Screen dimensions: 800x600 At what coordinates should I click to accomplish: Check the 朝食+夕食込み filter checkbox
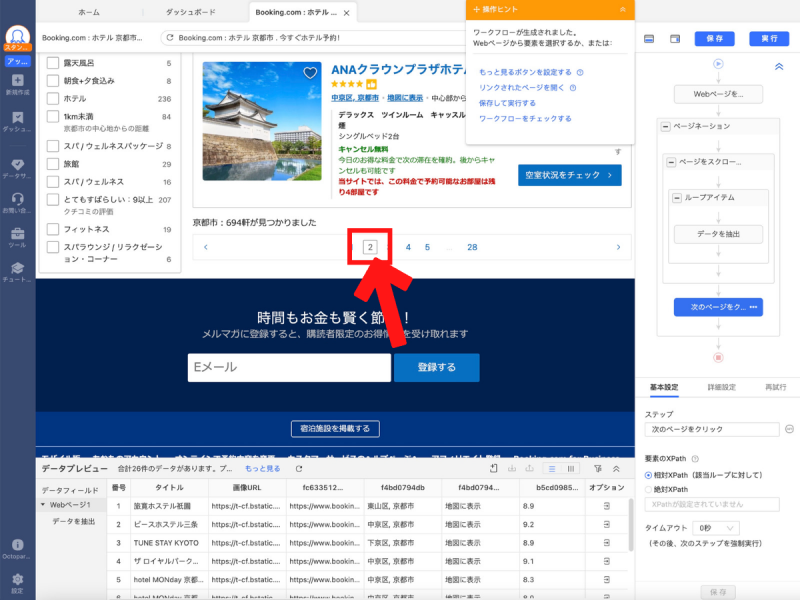tap(53, 81)
